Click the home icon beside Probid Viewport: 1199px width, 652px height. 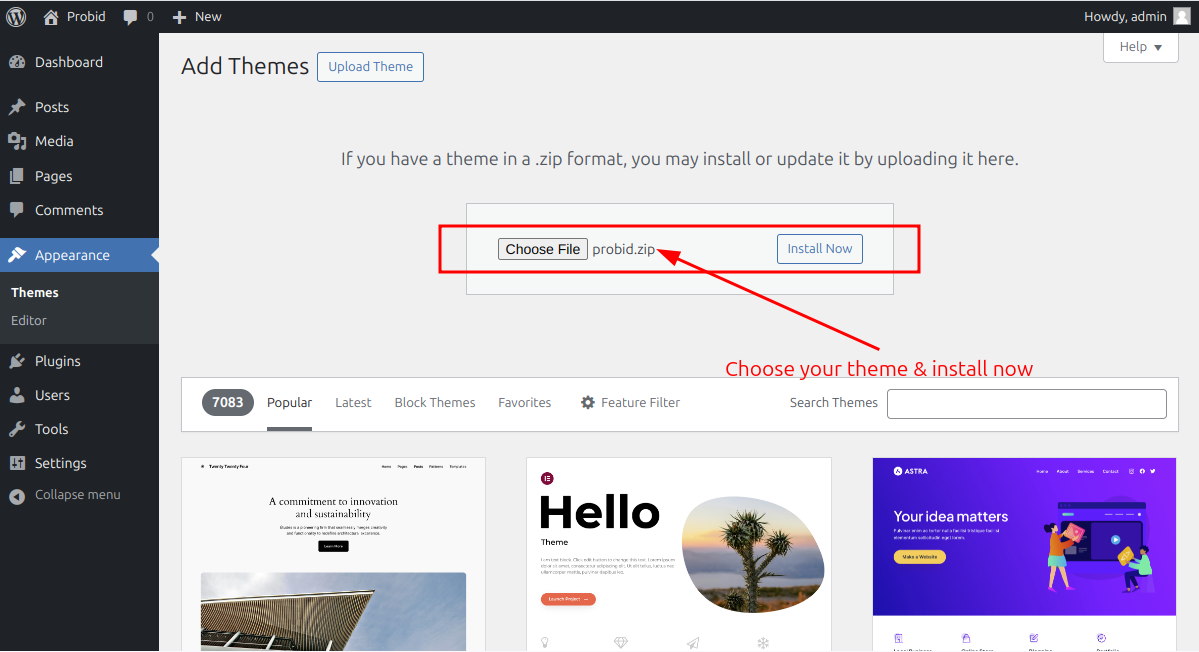click(x=50, y=17)
